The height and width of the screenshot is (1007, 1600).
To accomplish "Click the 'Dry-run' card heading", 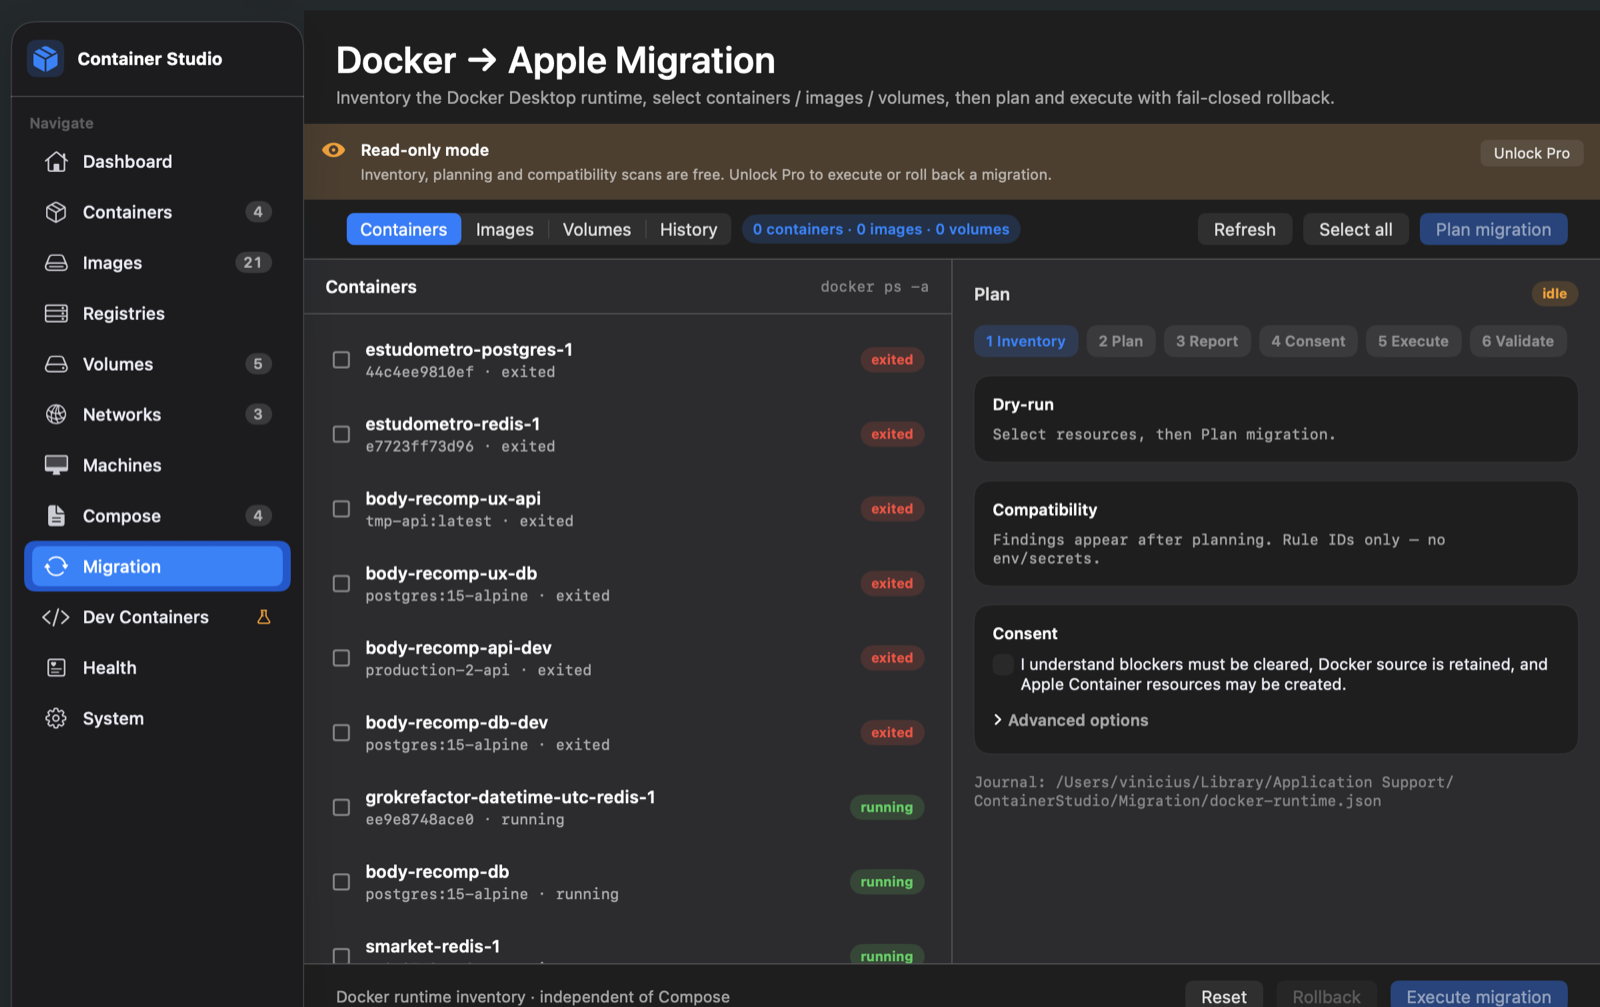I will 1023,404.
